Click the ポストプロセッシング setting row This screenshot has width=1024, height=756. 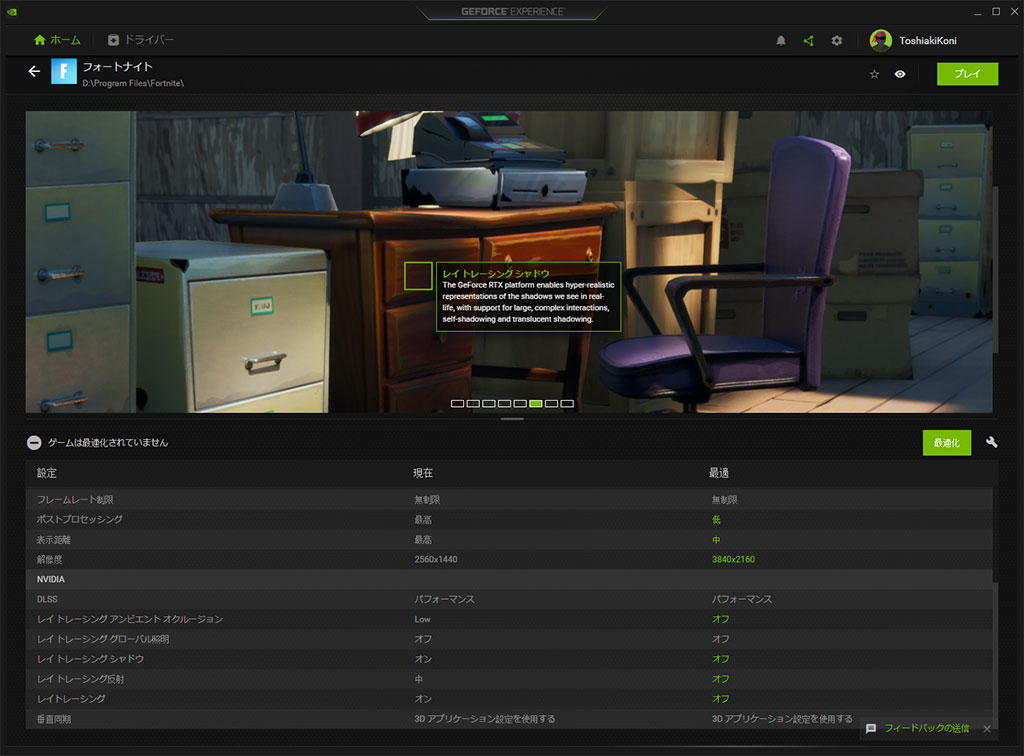509,520
